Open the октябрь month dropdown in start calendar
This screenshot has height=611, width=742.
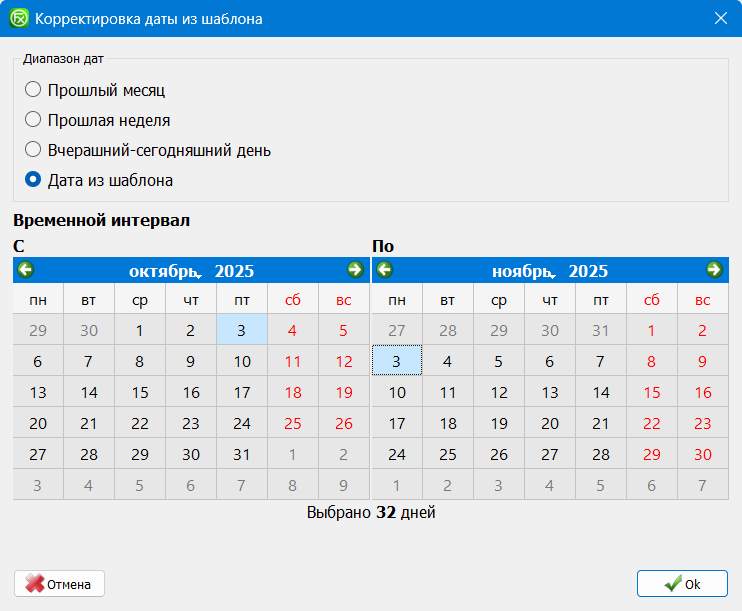coord(166,271)
